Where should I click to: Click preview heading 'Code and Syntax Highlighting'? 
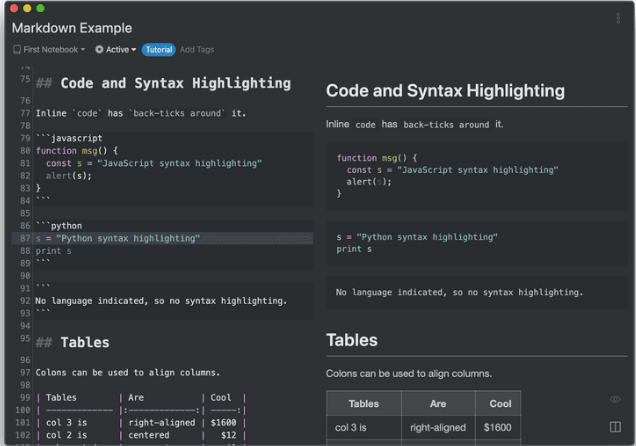pos(445,91)
